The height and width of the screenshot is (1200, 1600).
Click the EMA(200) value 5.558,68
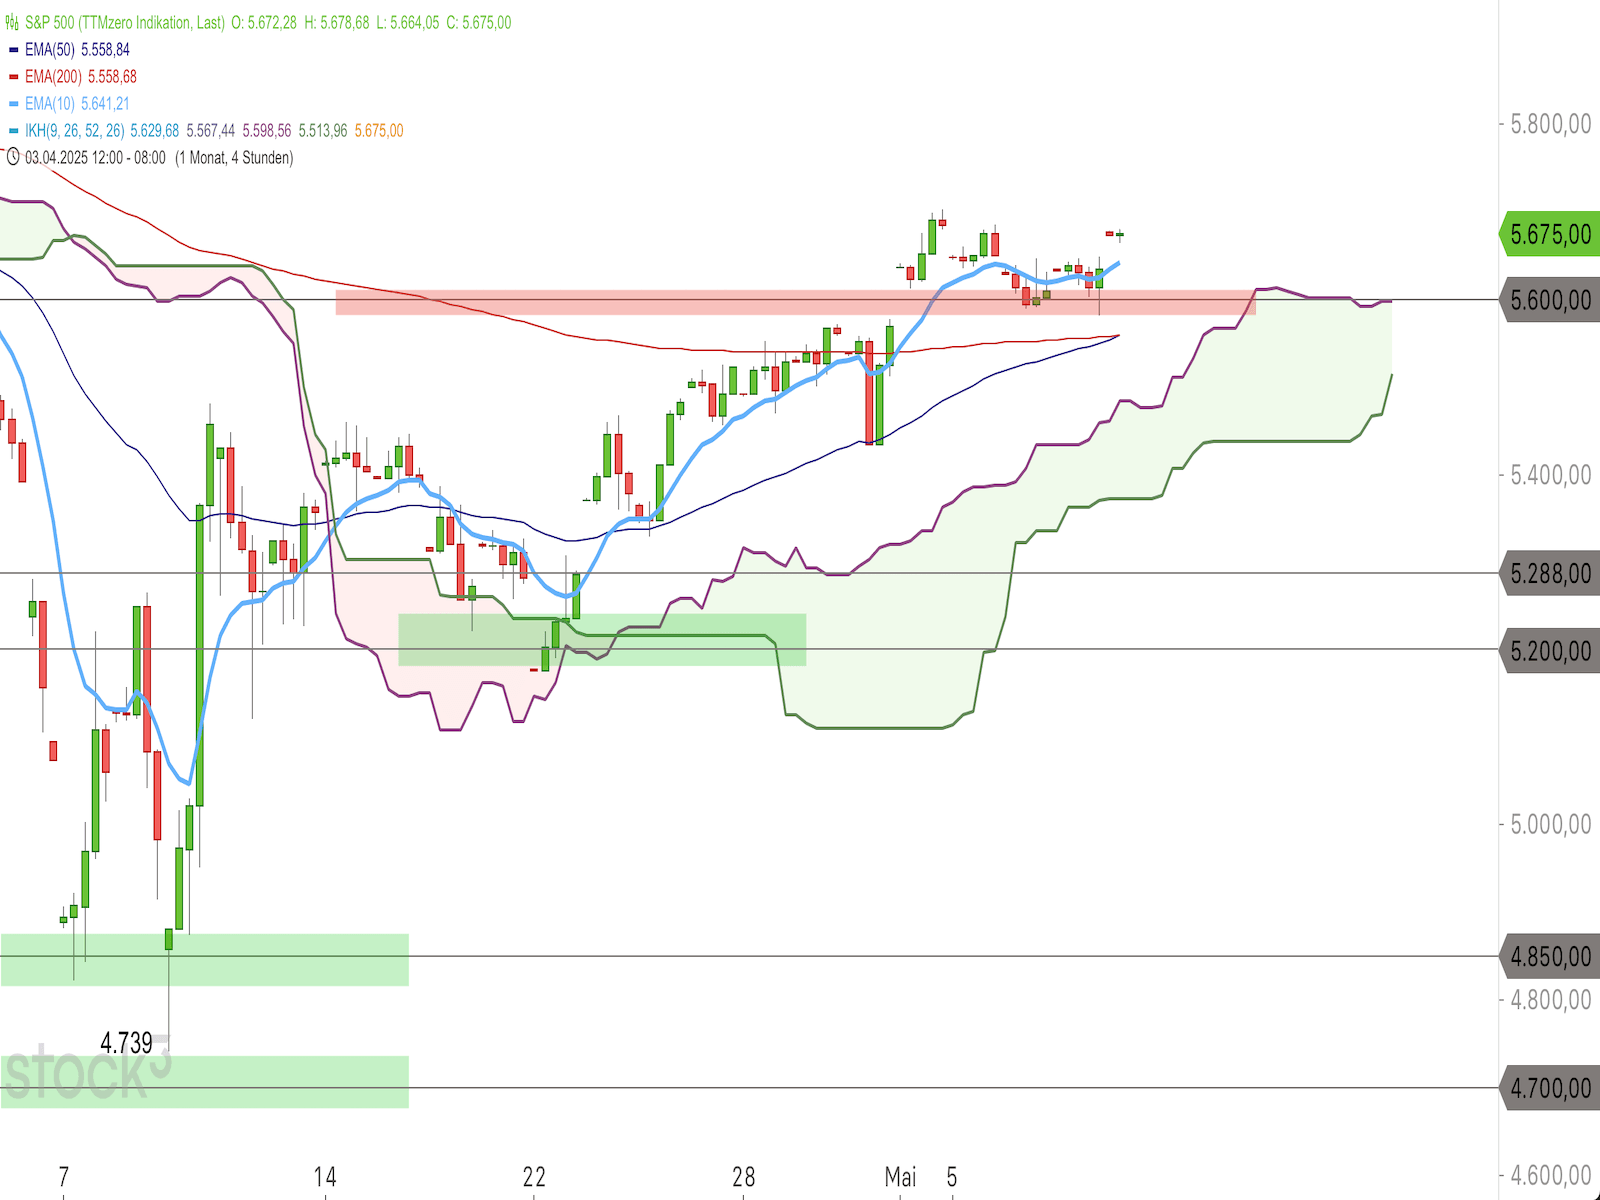point(112,76)
